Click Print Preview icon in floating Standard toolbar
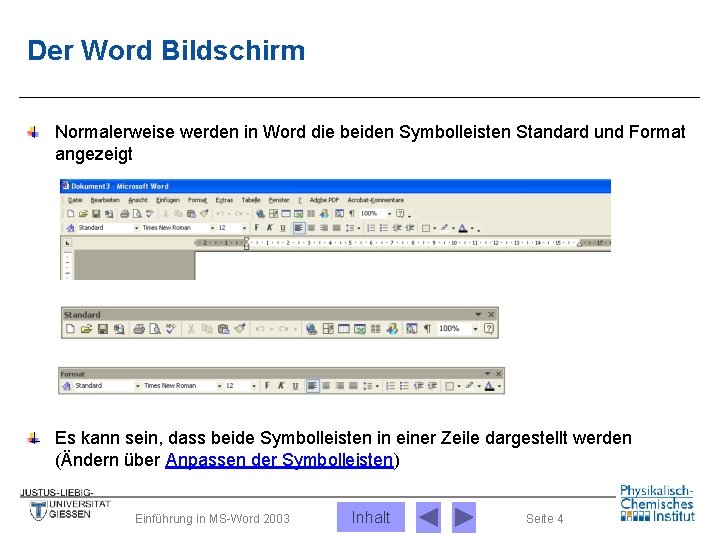The height and width of the screenshot is (540, 720). (155, 329)
